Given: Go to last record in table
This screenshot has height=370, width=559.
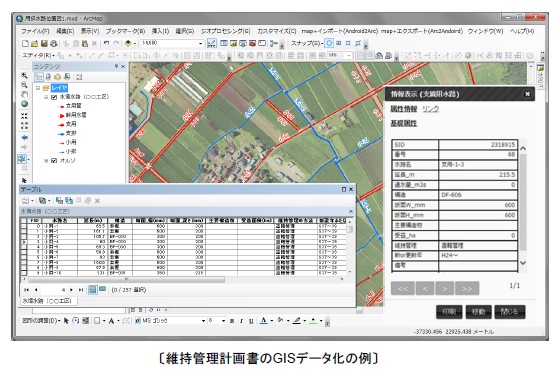Looking at the screenshot, I should click(x=81, y=290).
